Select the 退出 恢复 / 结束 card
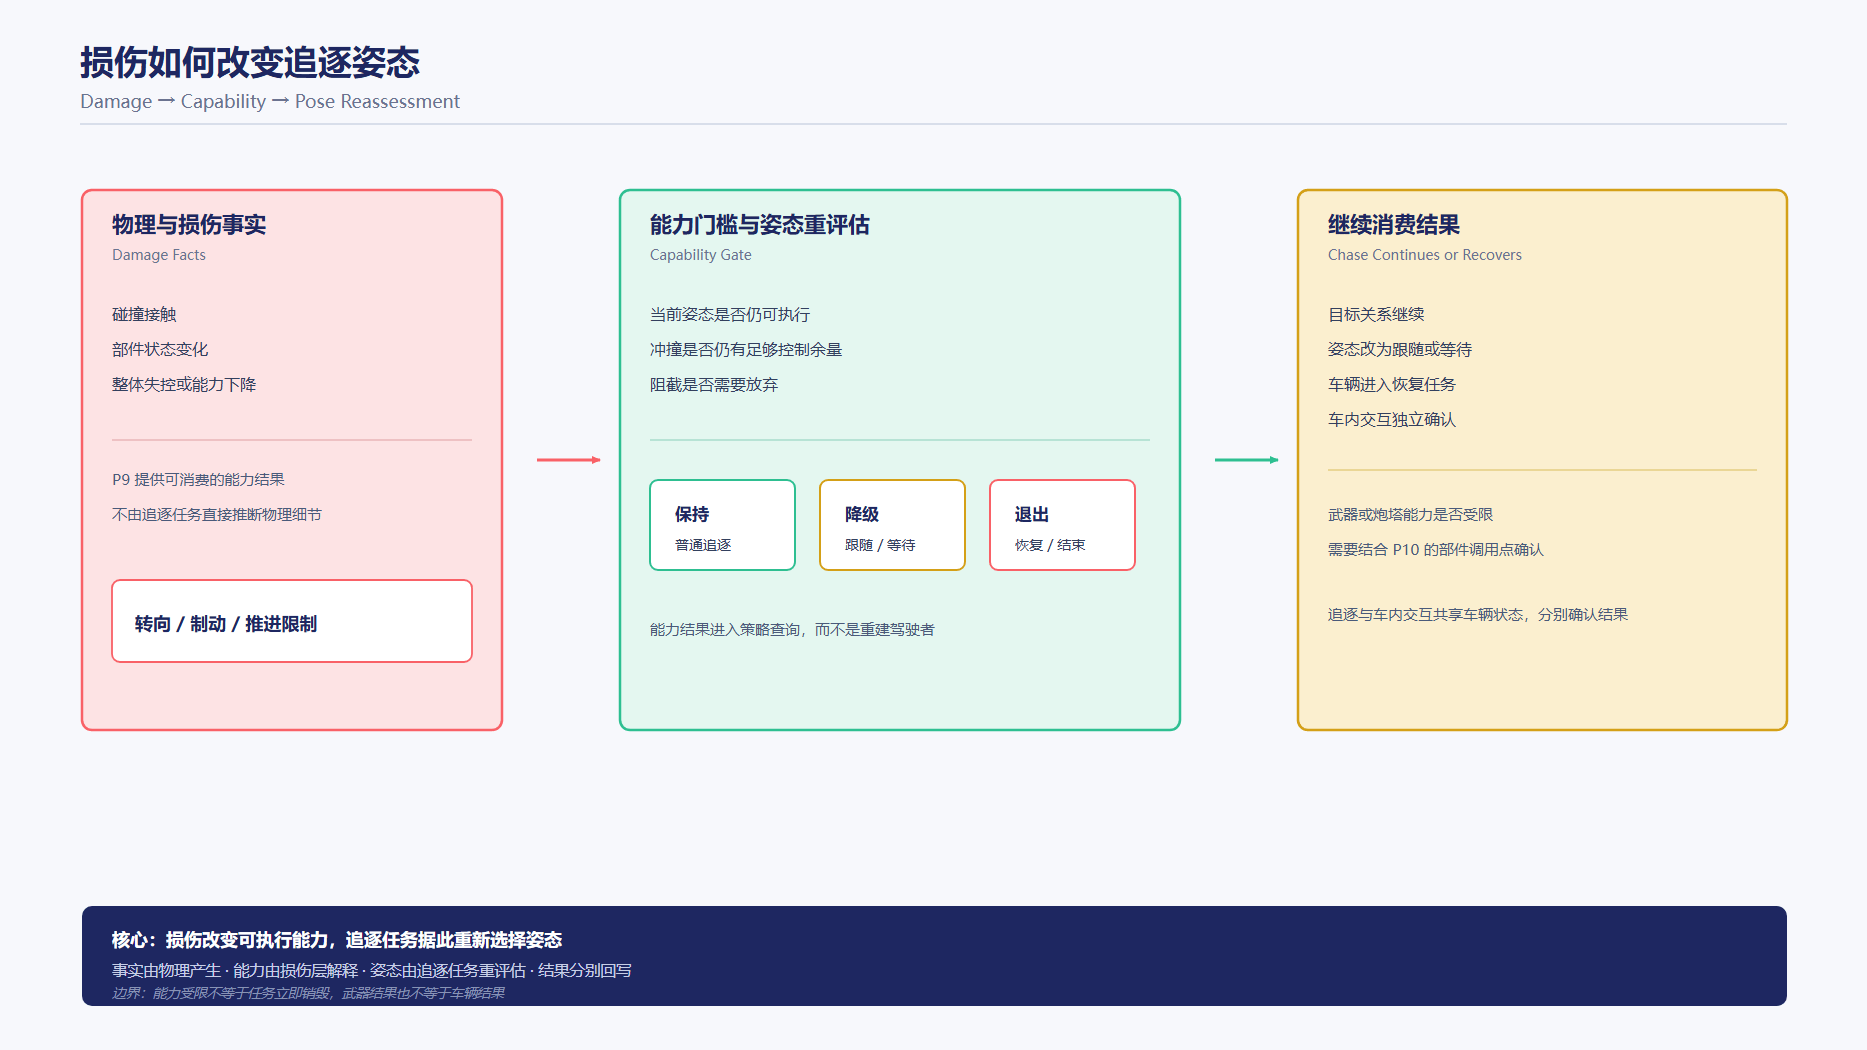This screenshot has height=1050, width=1867. point(1062,525)
